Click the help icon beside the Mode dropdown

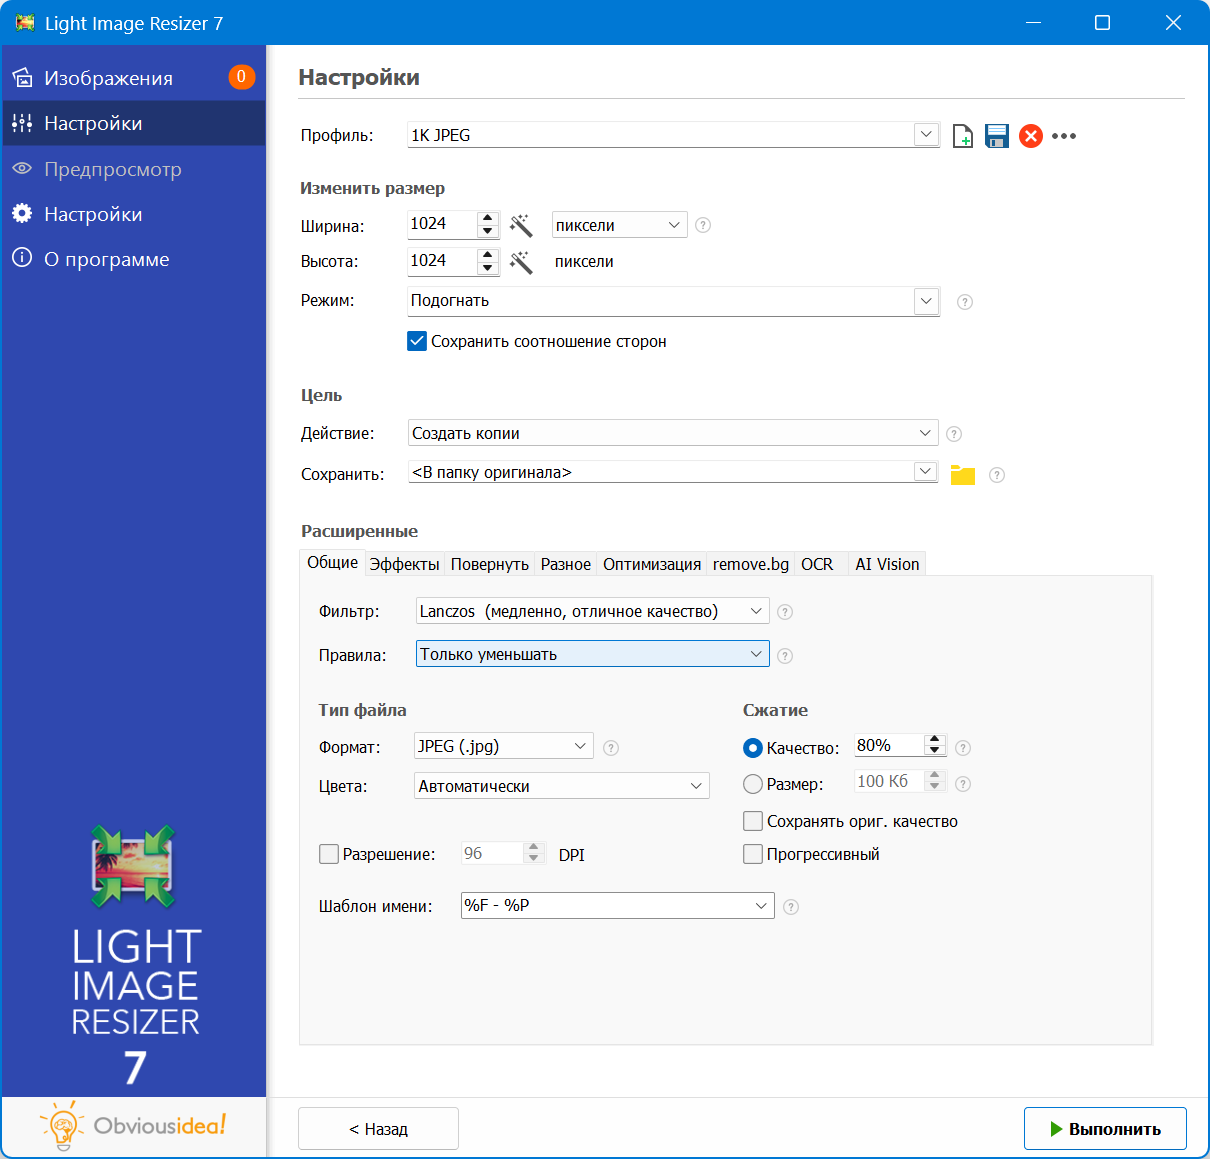click(965, 302)
